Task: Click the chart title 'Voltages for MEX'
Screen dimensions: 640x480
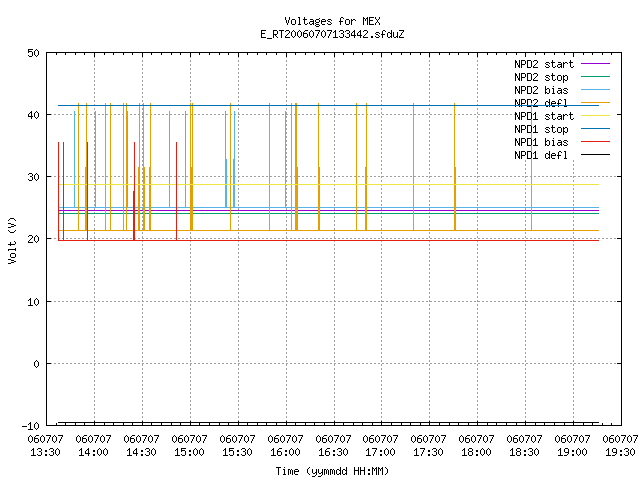Action: click(332, 21)
